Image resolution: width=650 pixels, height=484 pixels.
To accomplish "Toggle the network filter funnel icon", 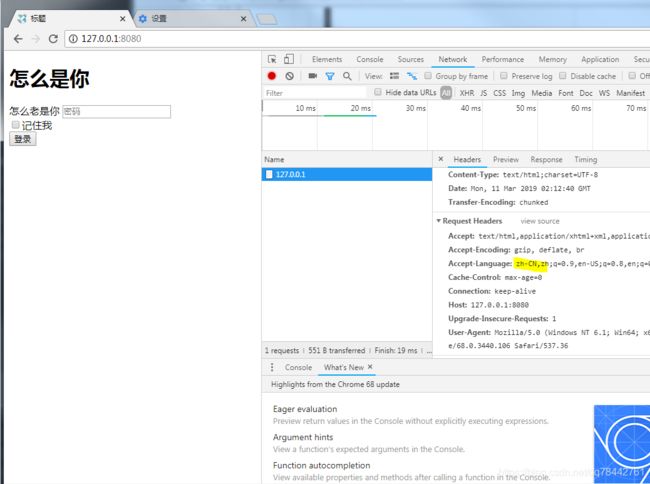I will coord(330,76).
